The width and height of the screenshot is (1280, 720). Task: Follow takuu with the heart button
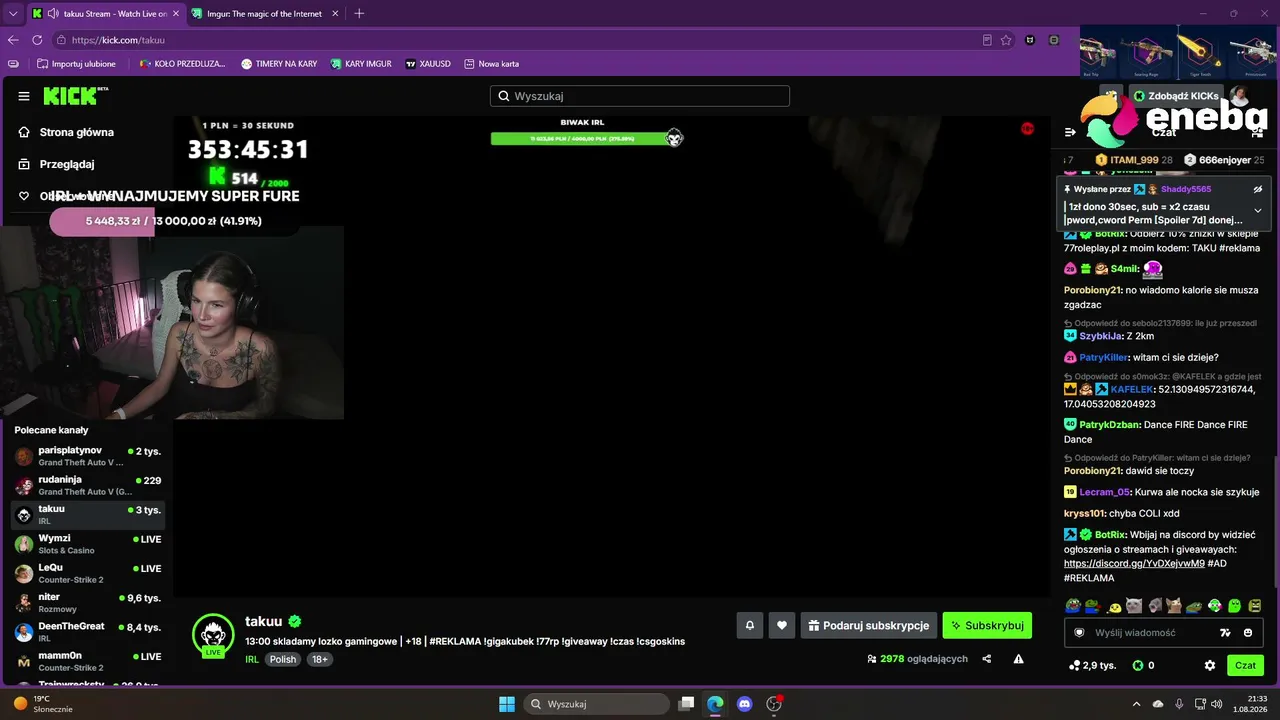click(x=782, y=626)
